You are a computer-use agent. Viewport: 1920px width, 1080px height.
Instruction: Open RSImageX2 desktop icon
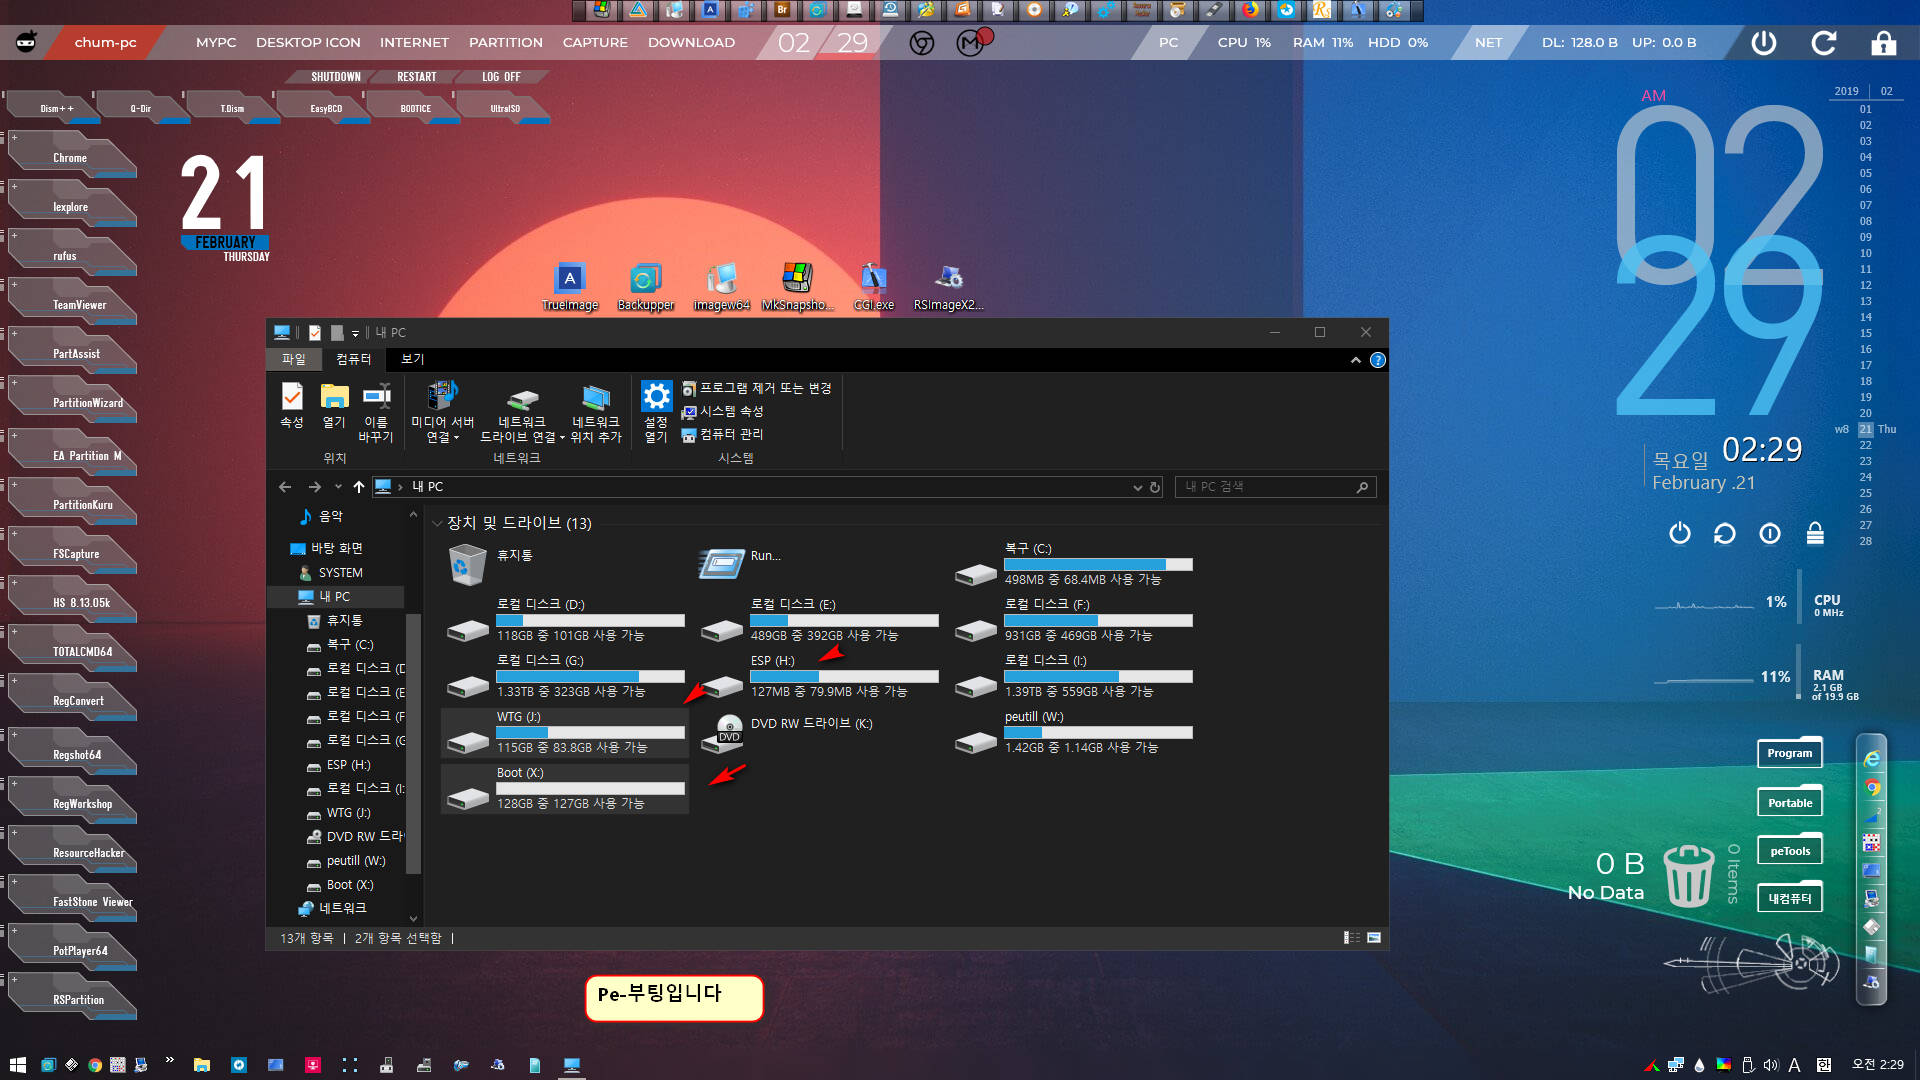948,287
